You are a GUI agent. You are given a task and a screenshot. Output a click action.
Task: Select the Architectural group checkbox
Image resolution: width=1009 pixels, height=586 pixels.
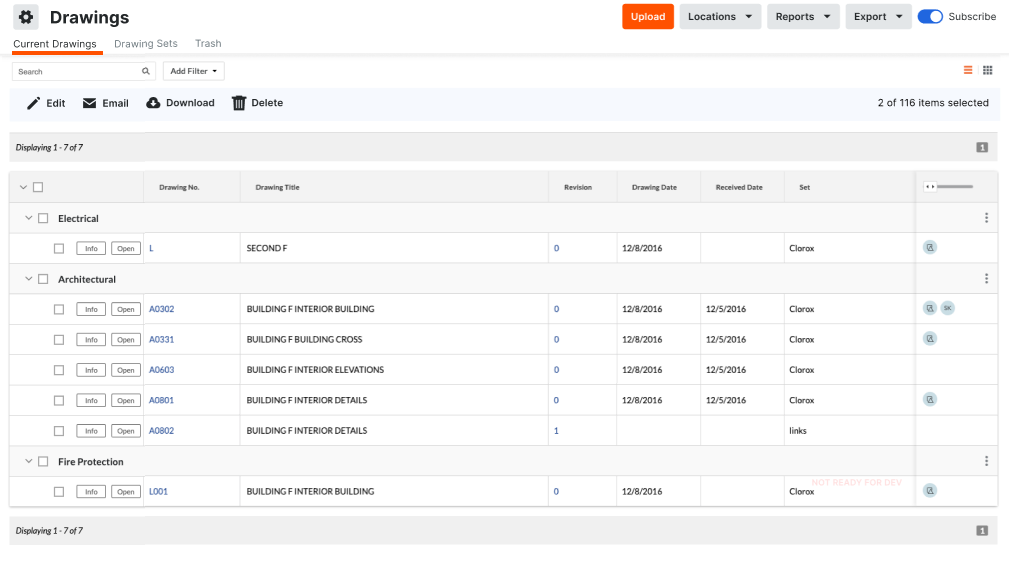(x=43, y=279)
